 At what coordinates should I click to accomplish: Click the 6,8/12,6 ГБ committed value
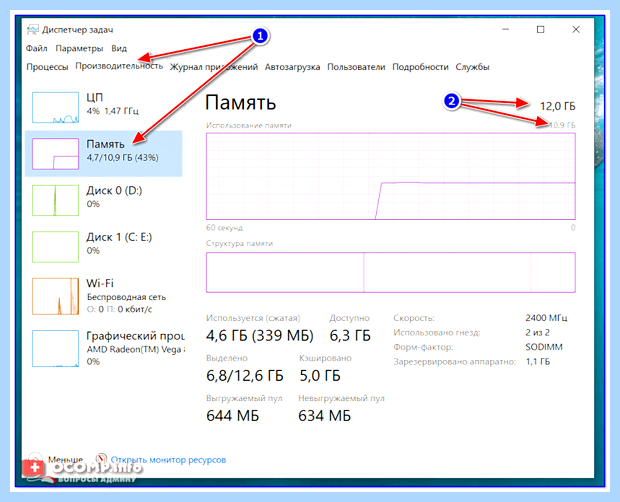pos(245,376)
